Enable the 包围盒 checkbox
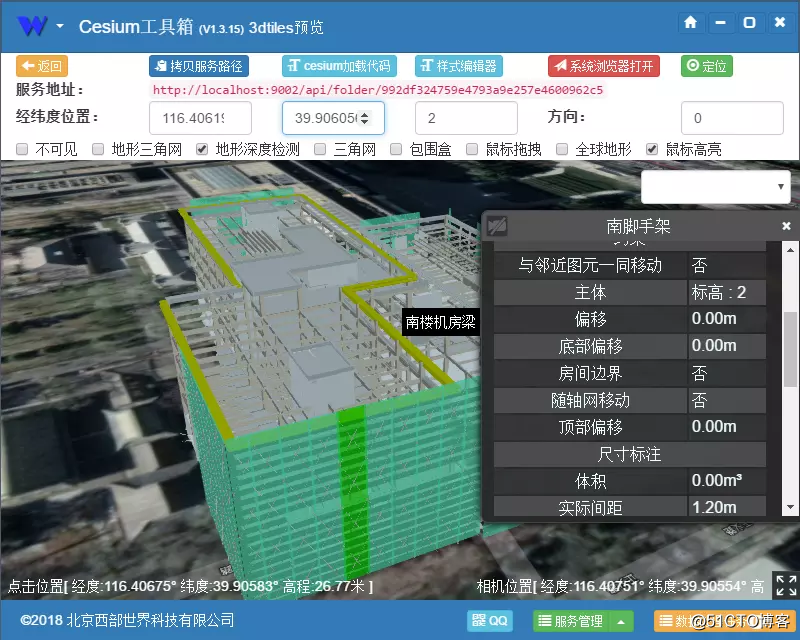 coord(396,149)
